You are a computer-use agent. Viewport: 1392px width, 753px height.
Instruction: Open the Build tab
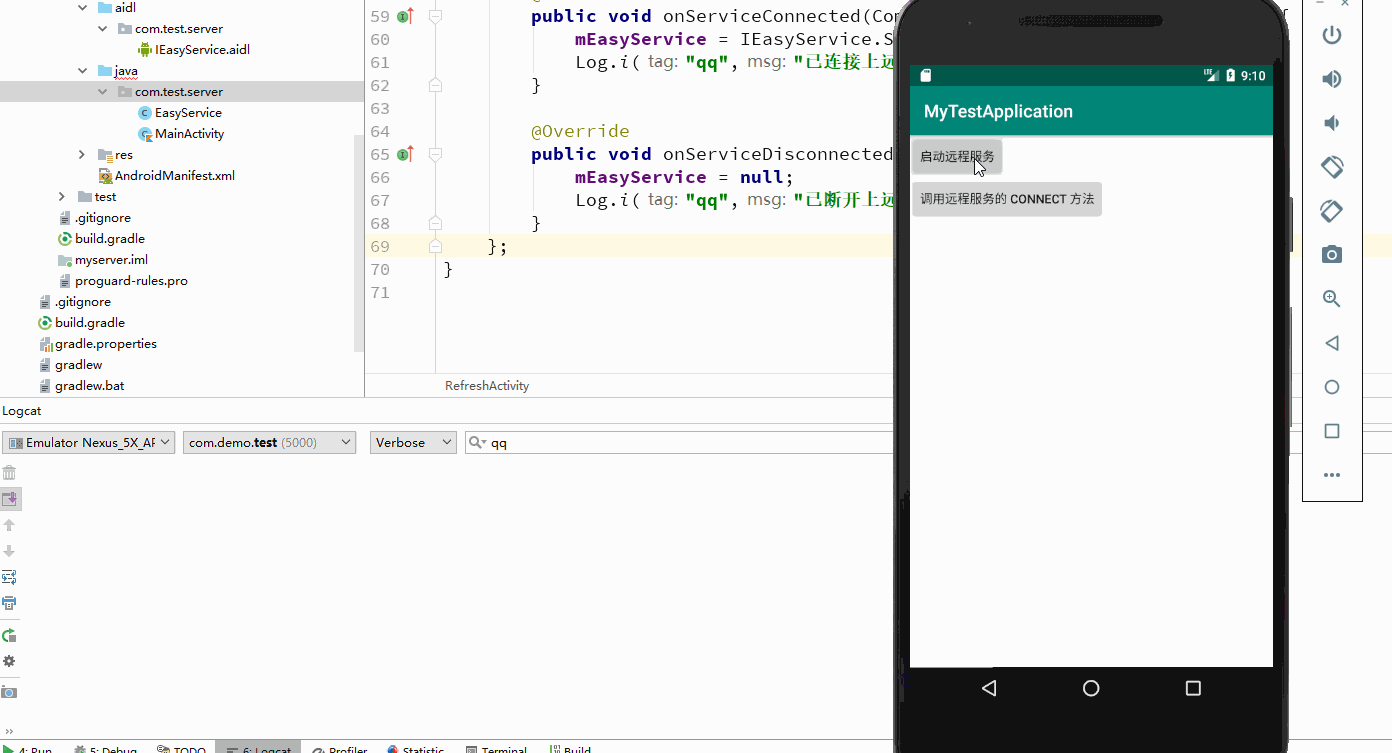[569, 748]
